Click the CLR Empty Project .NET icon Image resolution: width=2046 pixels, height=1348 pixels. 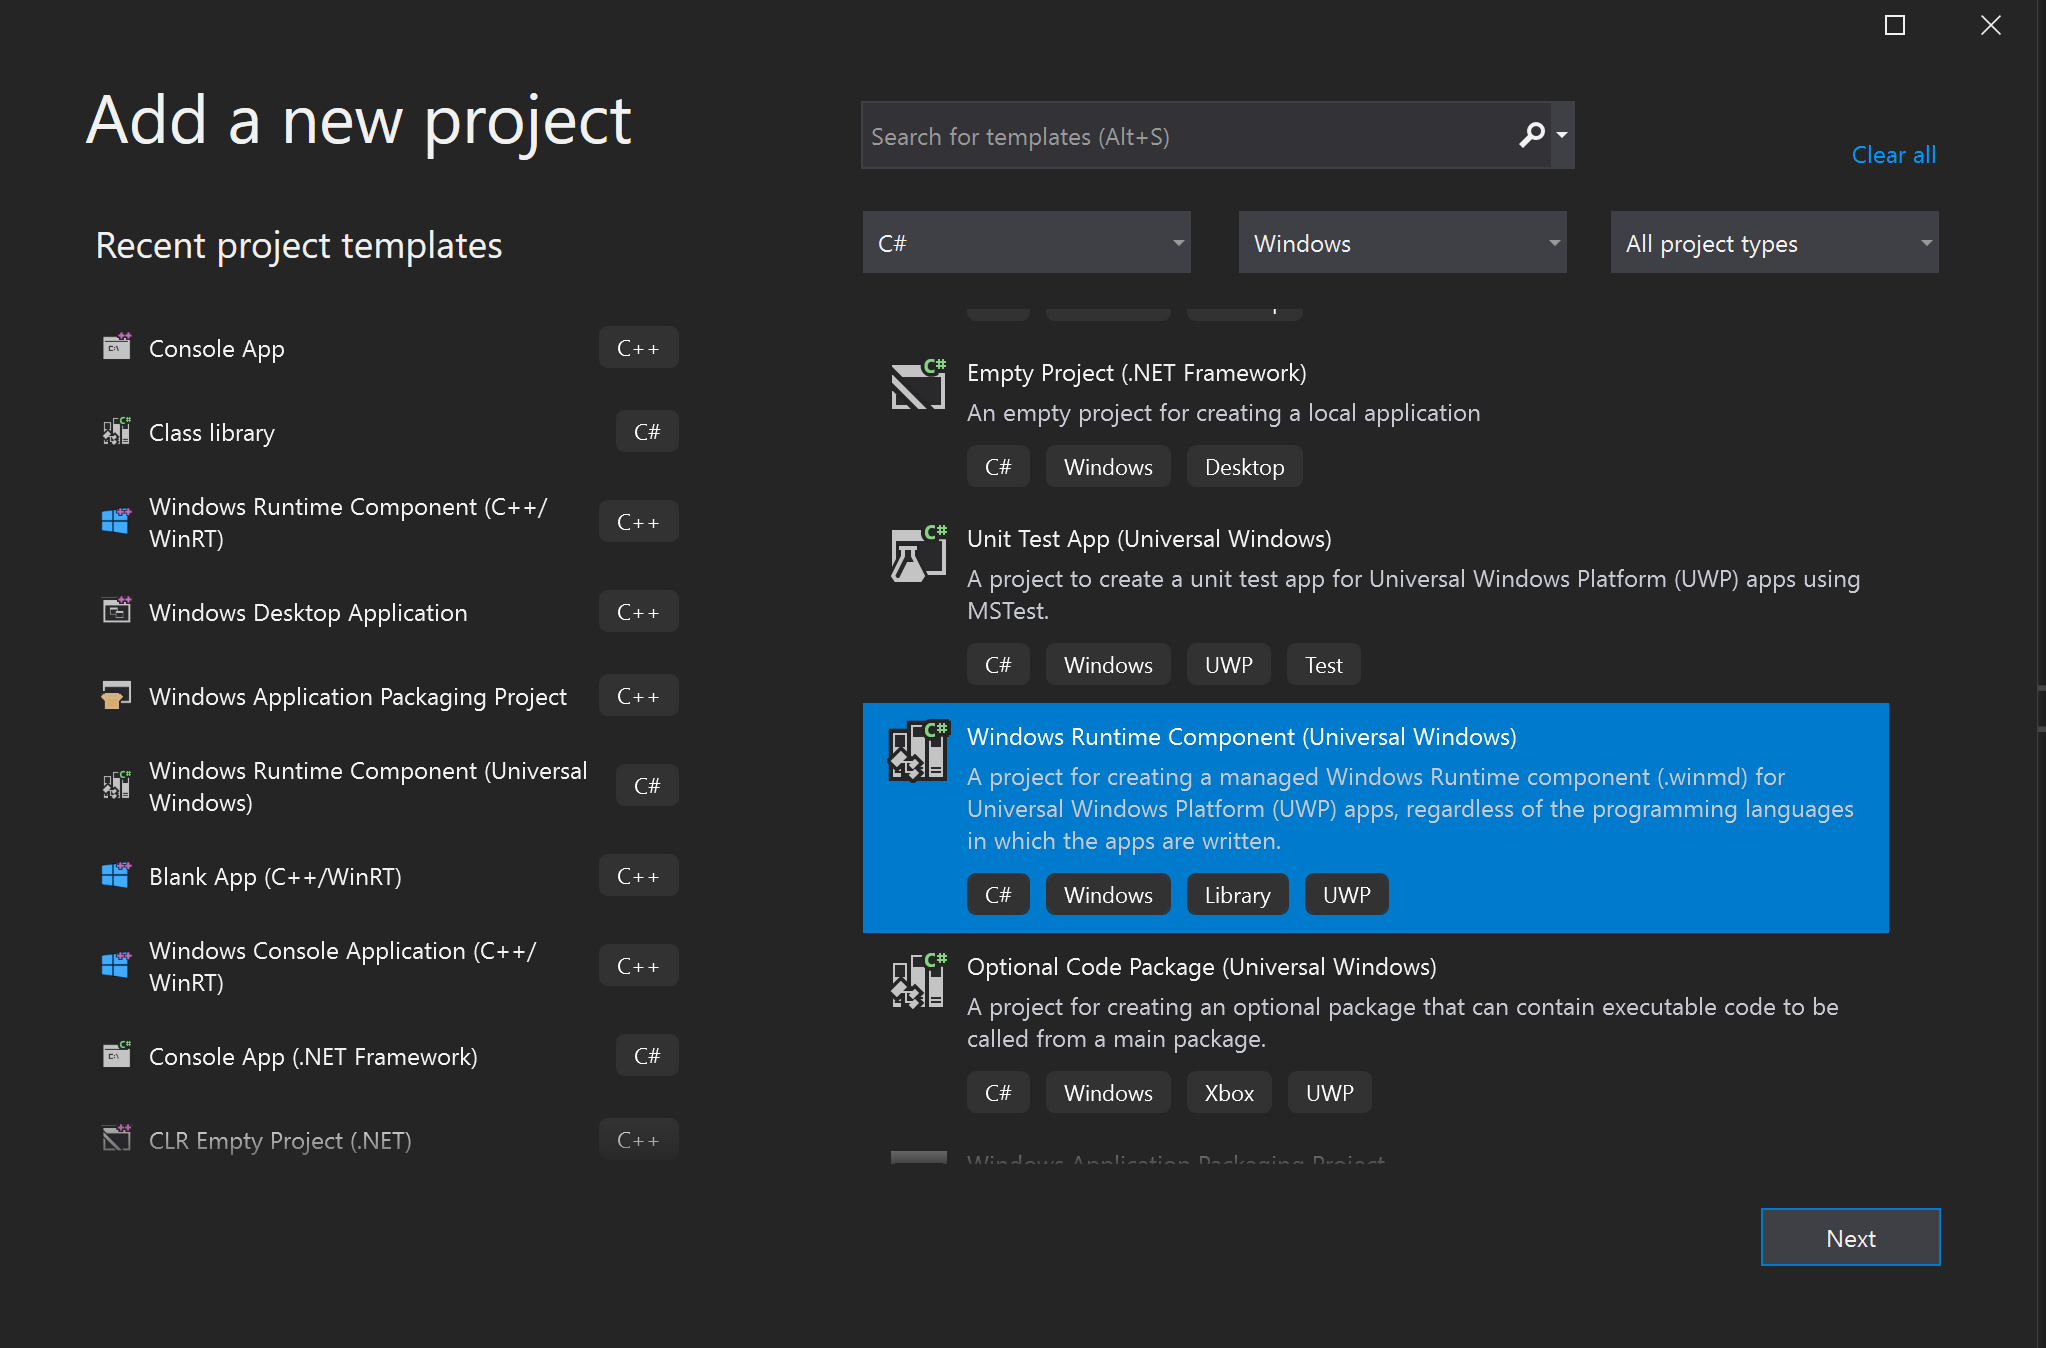tap(116, 1139)
